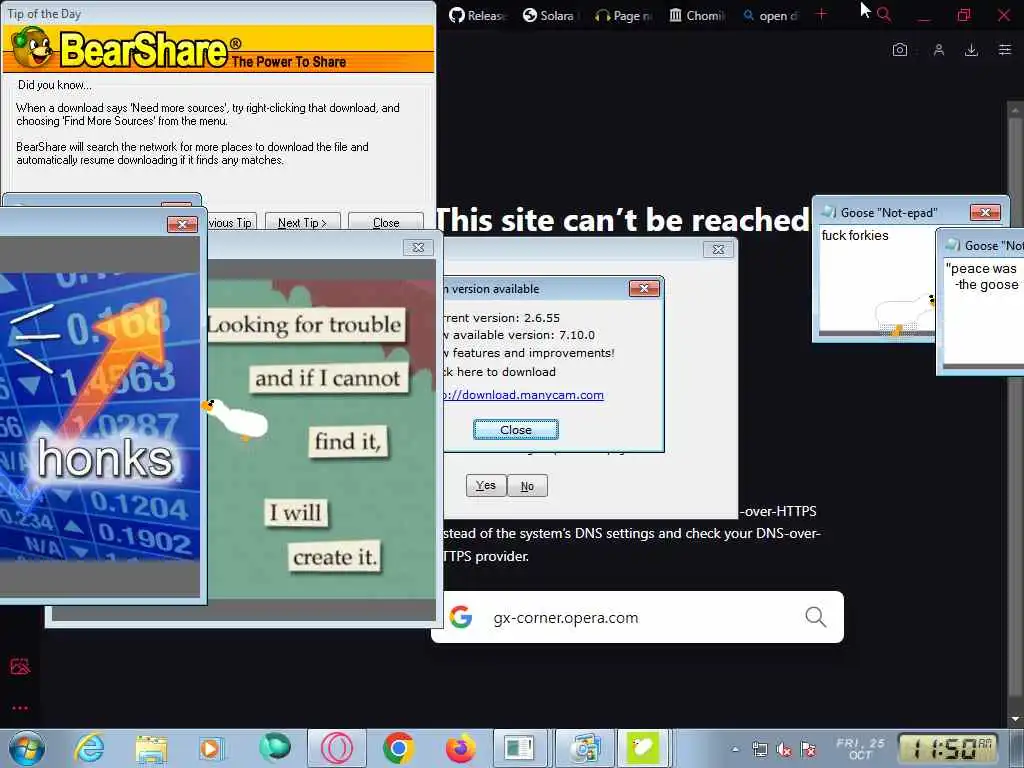Click Yes in the dialog
The width and height of the screenshot is (1024, 768).
[485, 485]
